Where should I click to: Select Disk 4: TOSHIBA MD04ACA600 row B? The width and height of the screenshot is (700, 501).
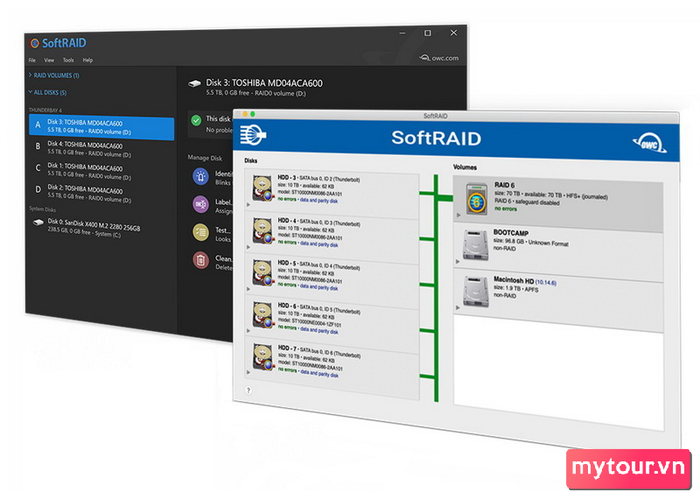point(101,149)
